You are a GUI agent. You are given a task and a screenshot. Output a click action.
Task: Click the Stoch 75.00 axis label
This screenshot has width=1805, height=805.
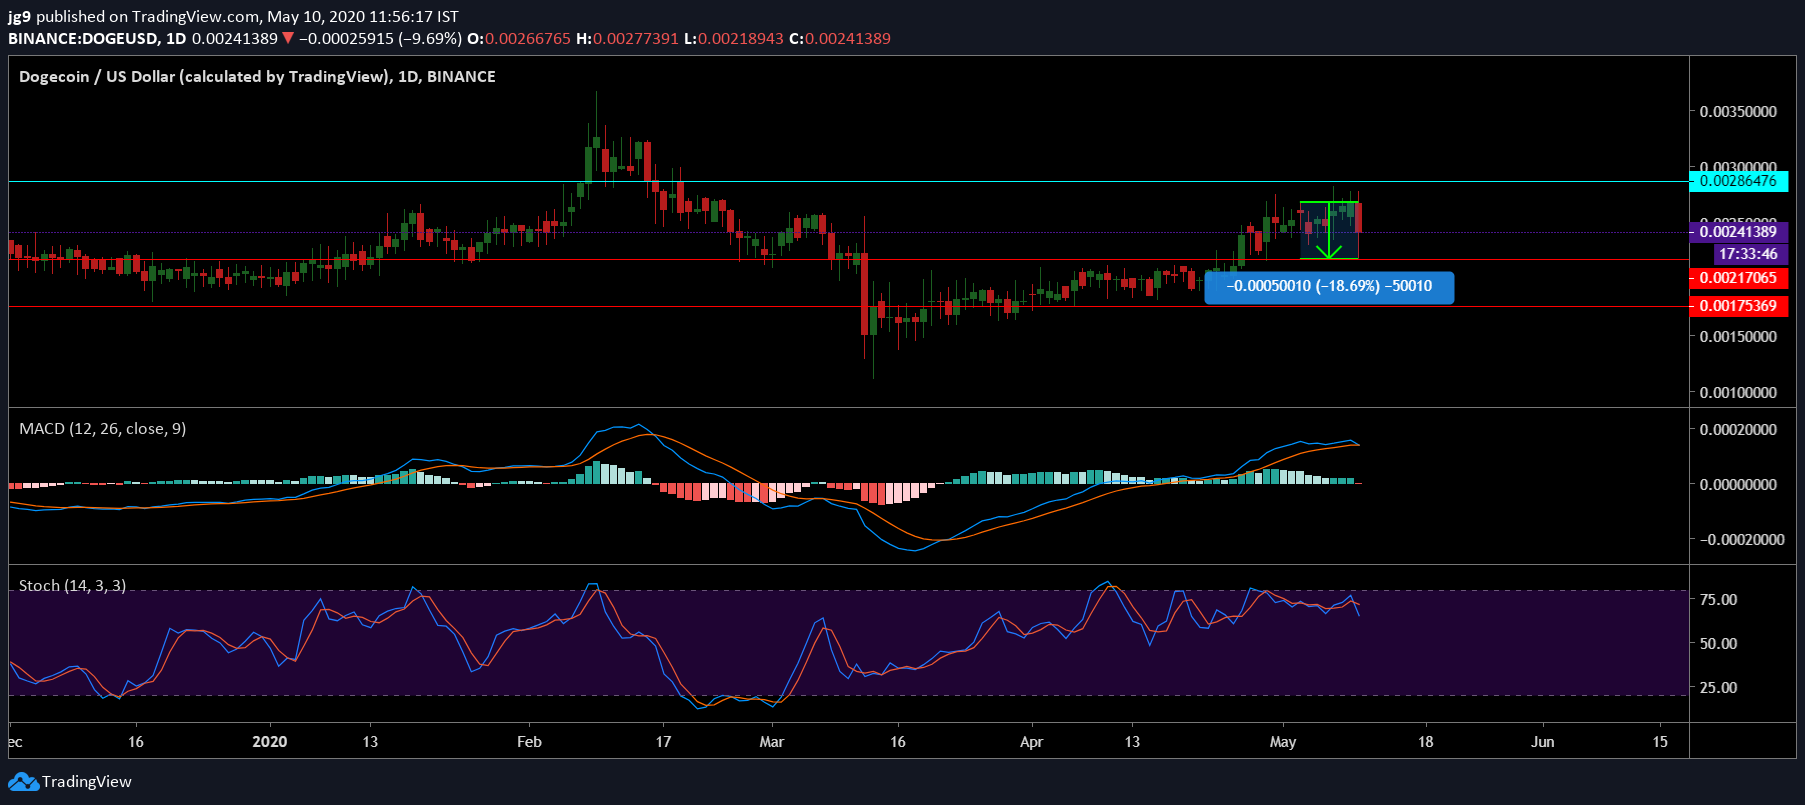tap(1719, 600)
